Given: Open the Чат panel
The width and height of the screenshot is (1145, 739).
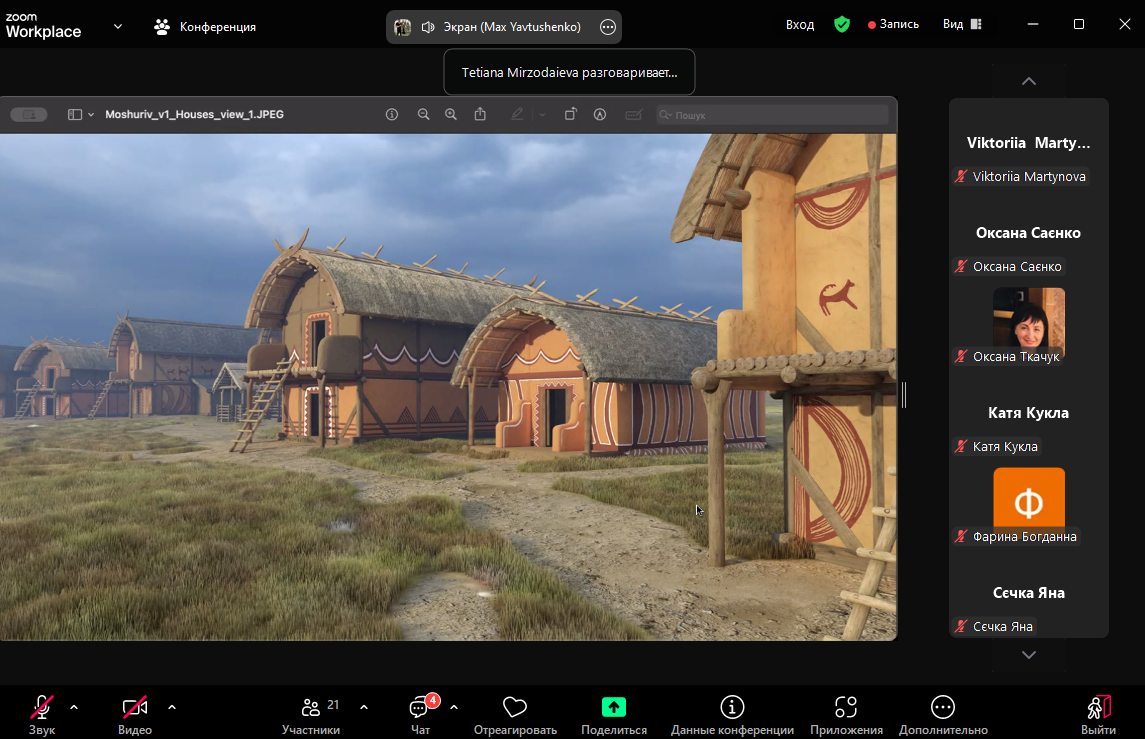Looking at the screenshot, I should pos(420,713).
